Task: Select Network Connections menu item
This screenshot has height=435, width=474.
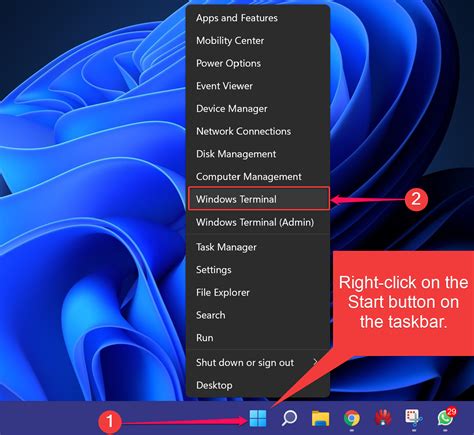Action: [258, 131]
